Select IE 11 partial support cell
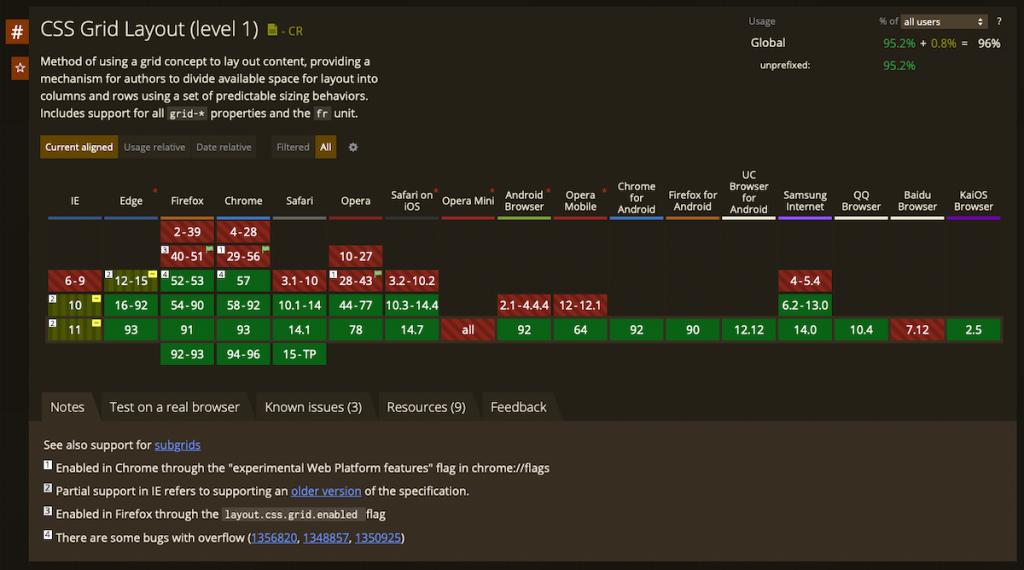This screenshot has height=570, width=1024. tap(75, 330)
